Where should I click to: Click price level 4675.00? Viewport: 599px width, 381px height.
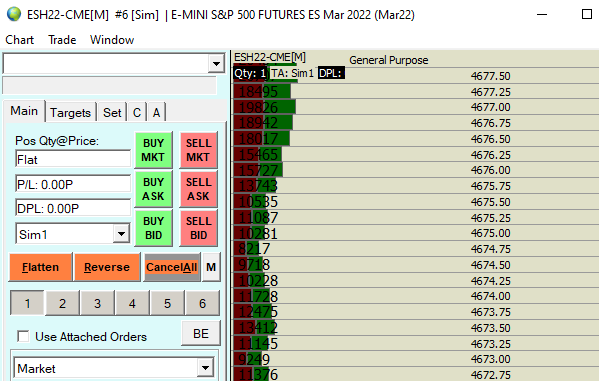[x=491, y=233]
